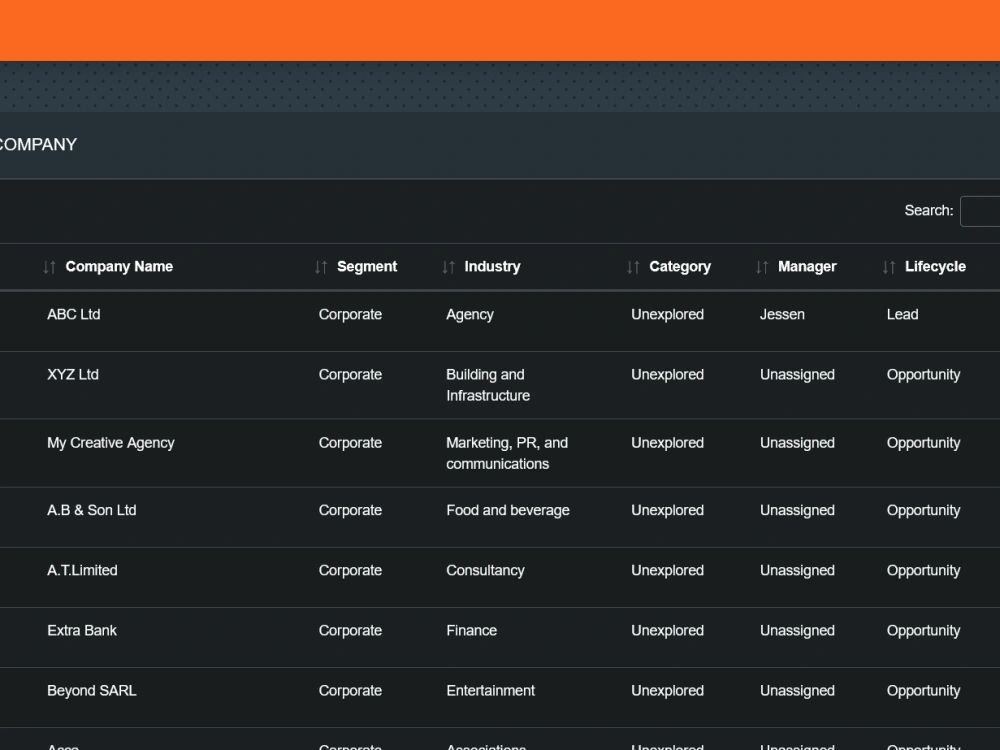Sort by Category column arrows

(x=633, y=267)
